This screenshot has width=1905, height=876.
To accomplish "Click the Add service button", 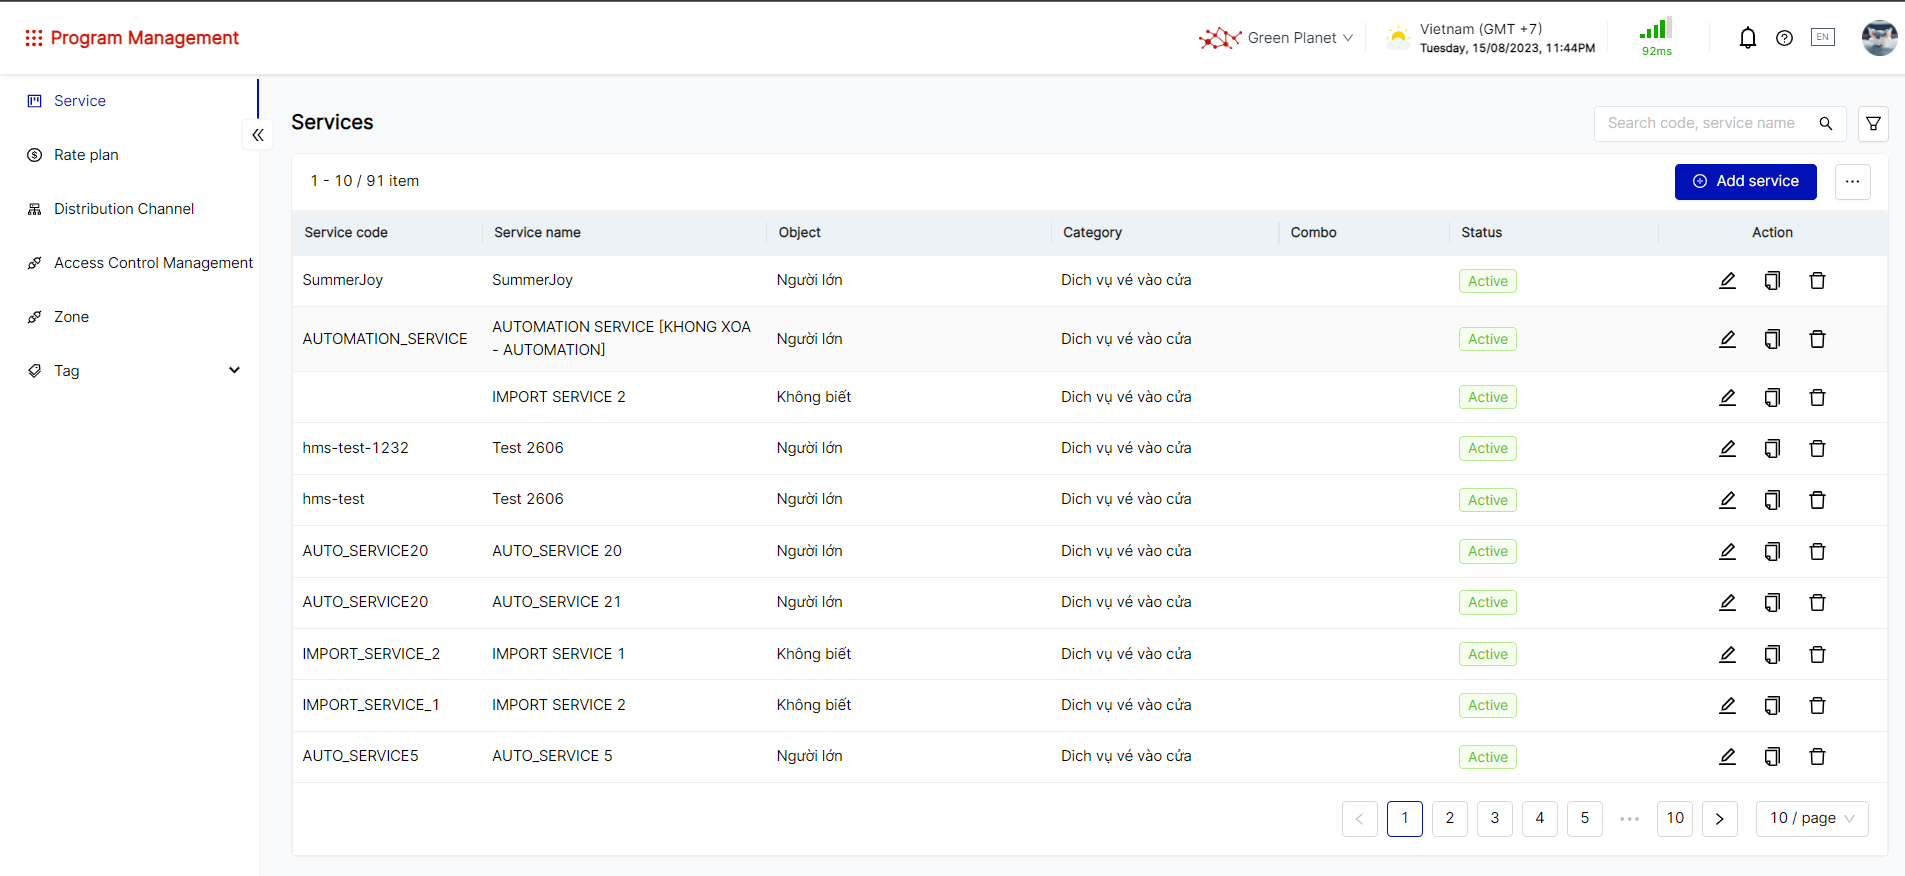I will [x=1745, y=181].
